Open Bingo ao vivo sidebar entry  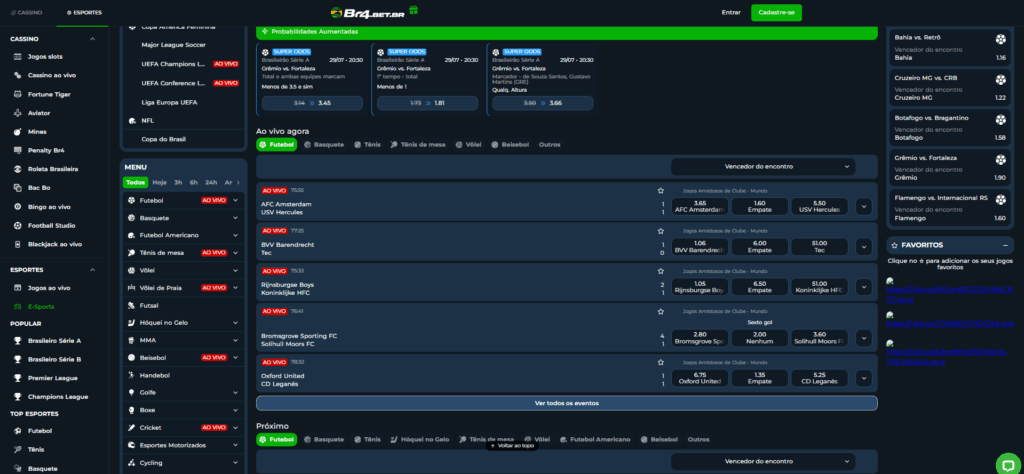49,207
